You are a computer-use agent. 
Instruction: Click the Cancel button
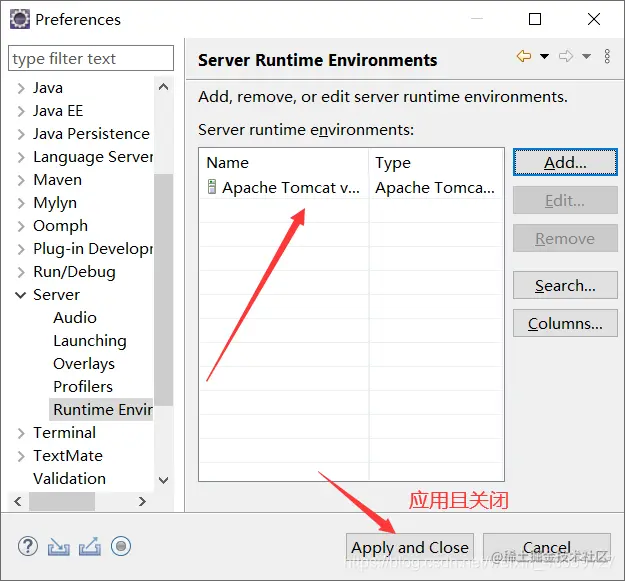pyautogui.click(x=547, y=547)
